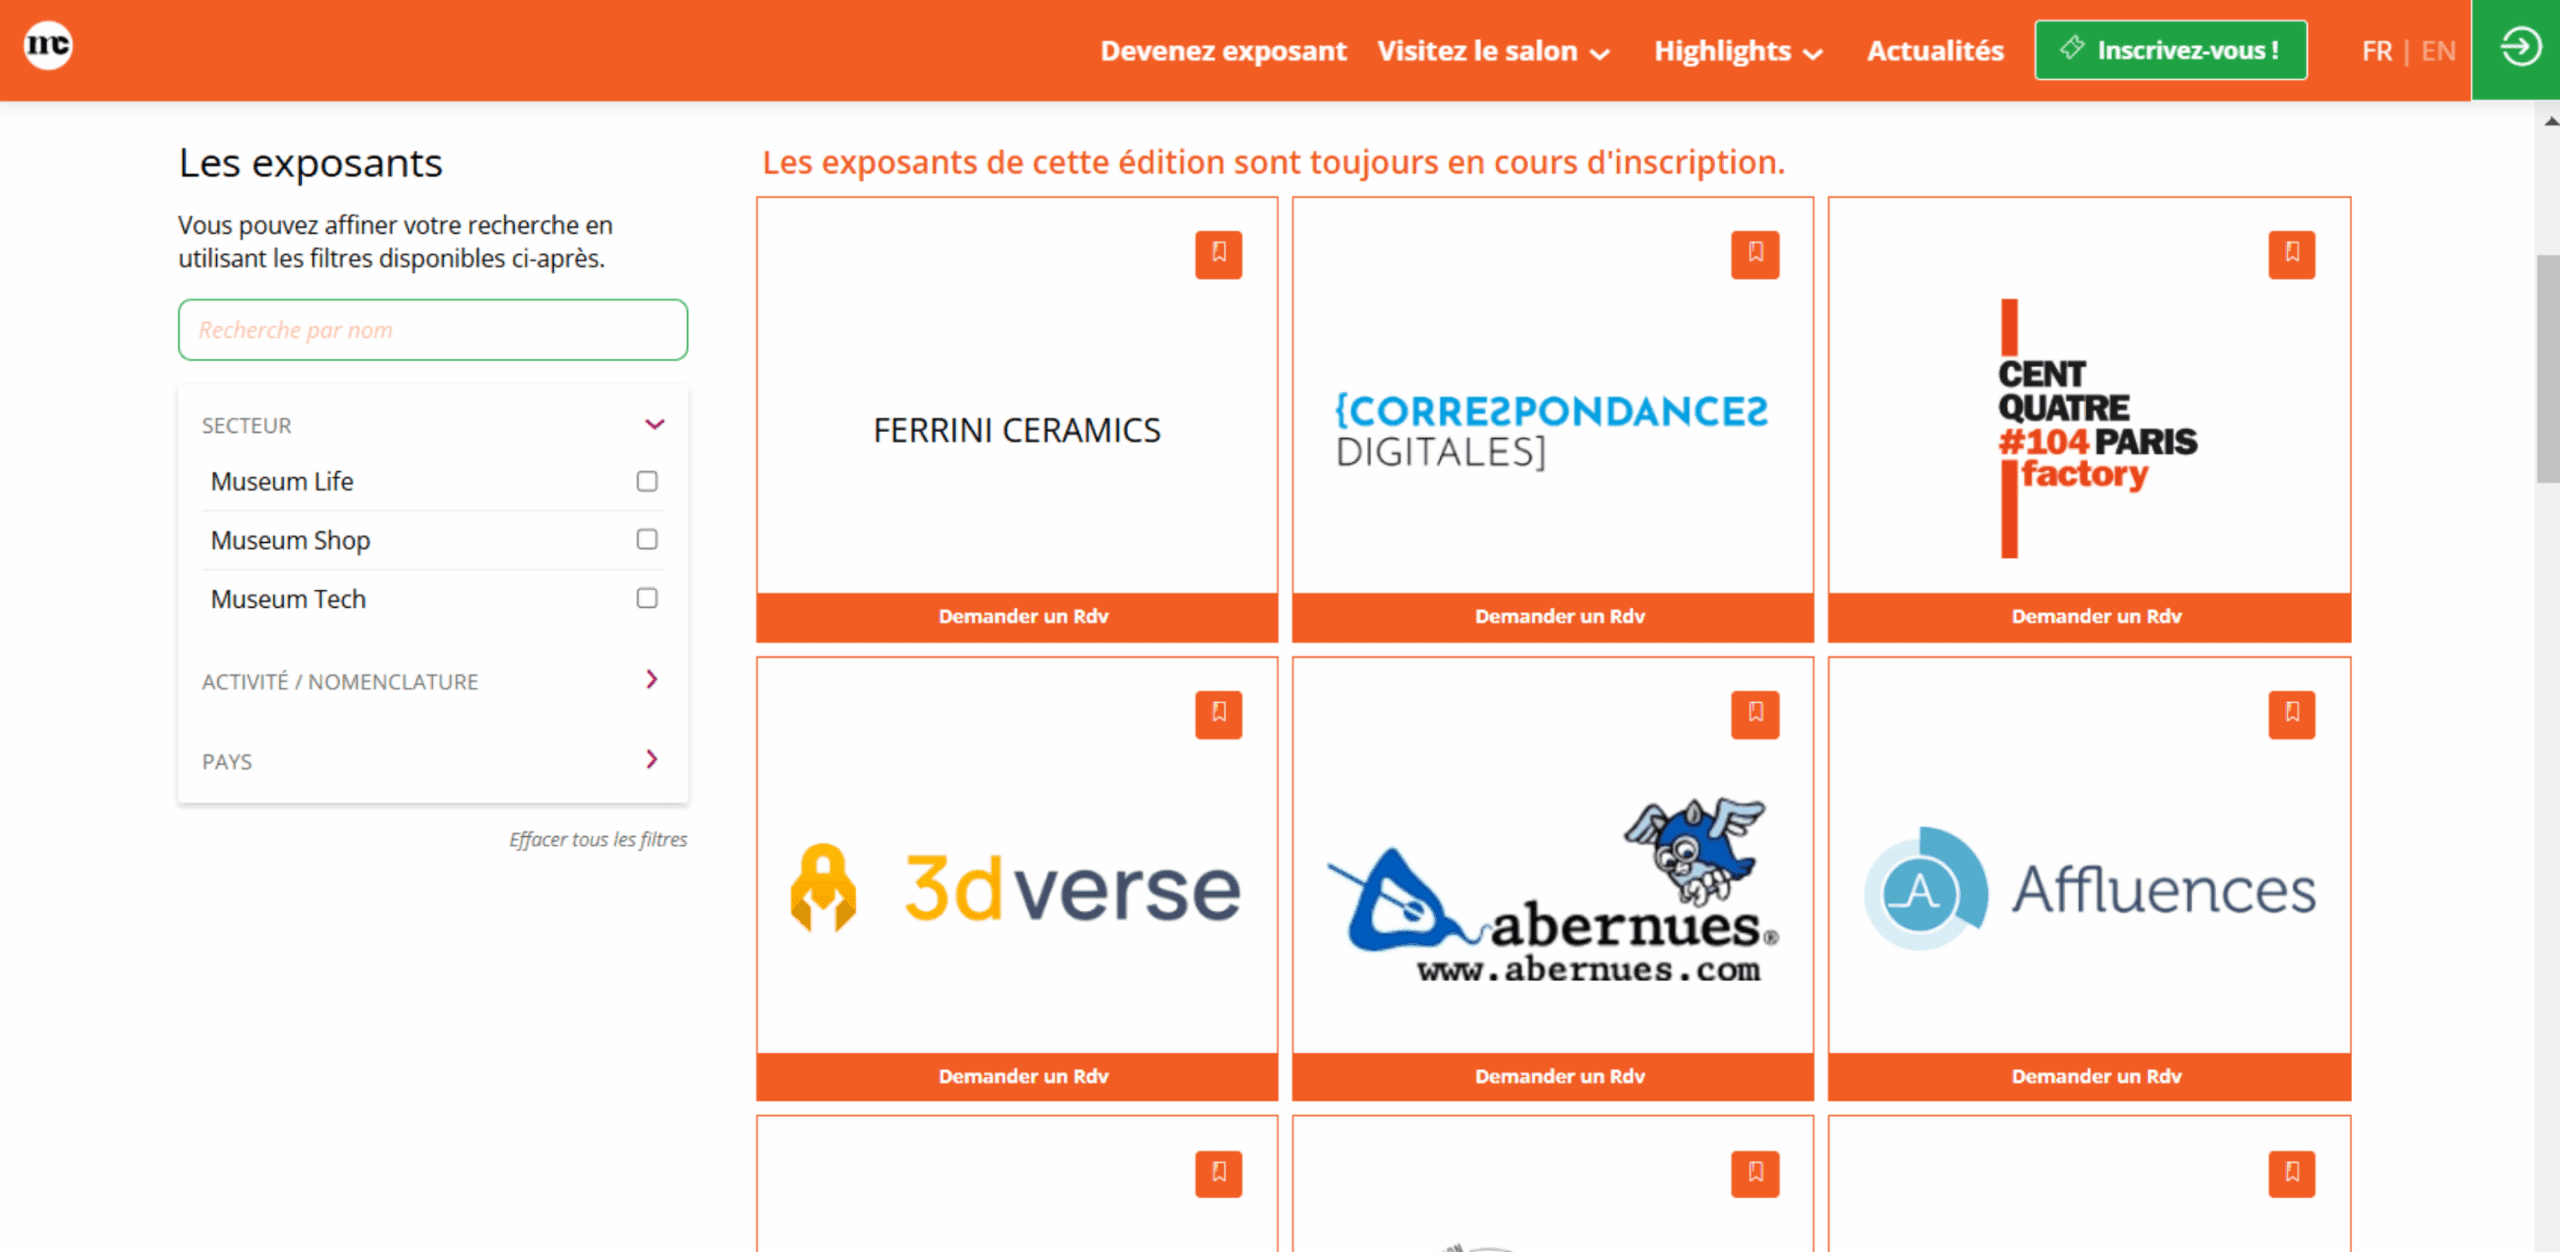Click the Inscrivez-vous ! button
The width and height of the screenshot is (2560, 1252).
tap(2170, 50)
